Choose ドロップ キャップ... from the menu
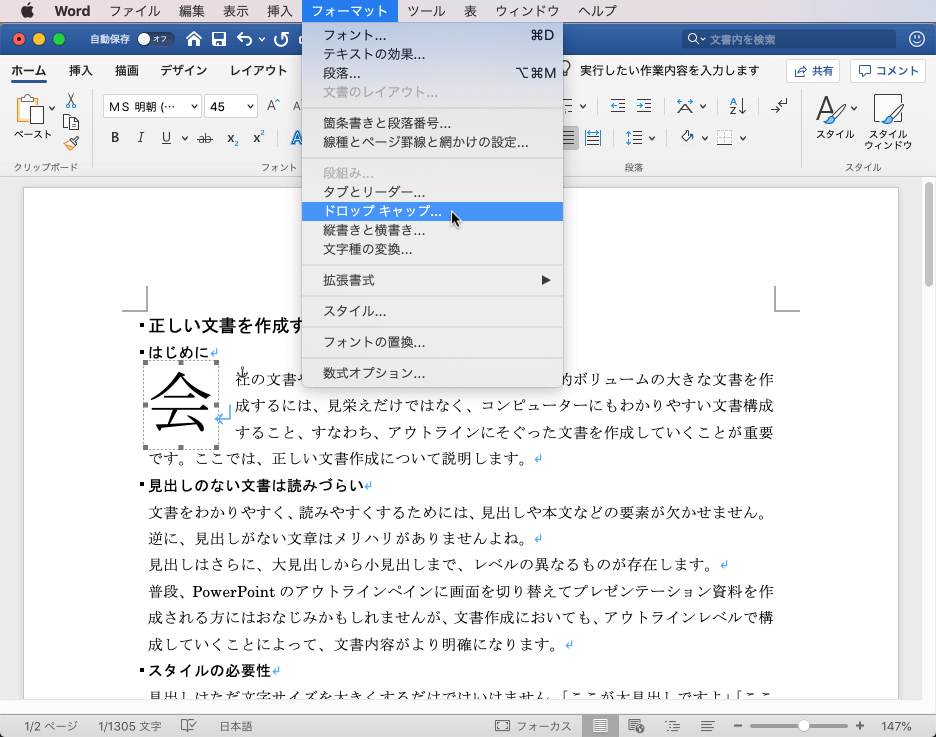Viewport: 936px width, 737px height. coord(432,211)
